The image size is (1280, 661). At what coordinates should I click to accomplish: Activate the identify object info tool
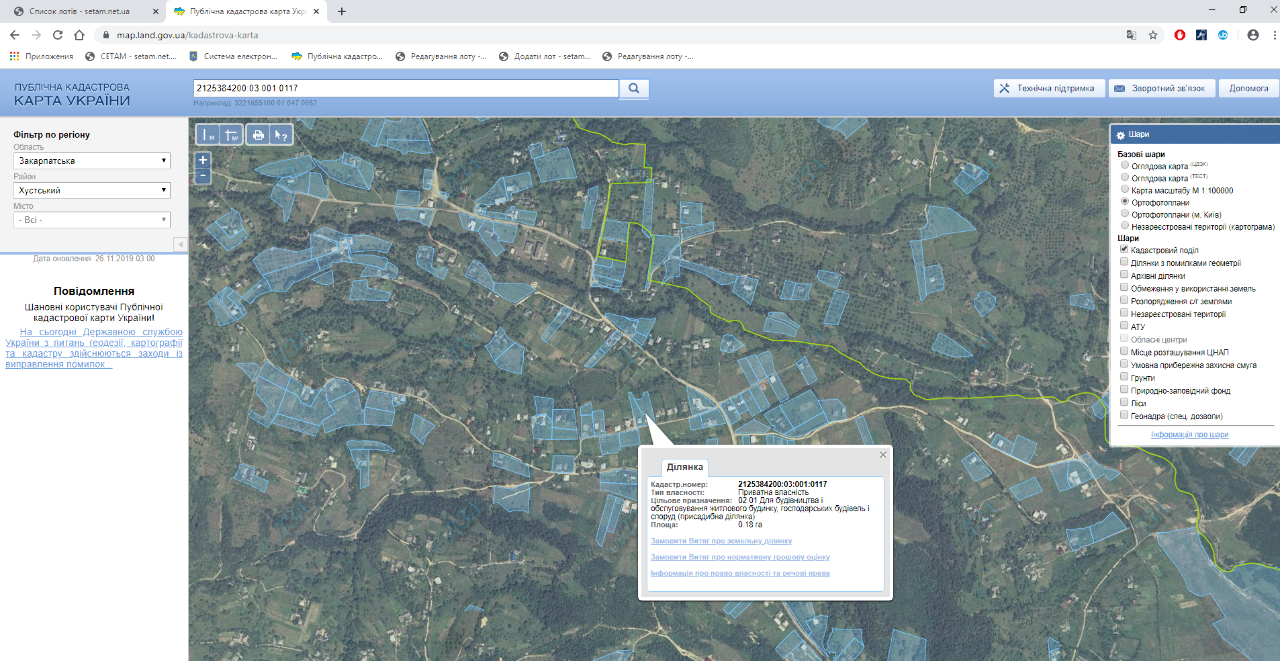coord(281,135)
